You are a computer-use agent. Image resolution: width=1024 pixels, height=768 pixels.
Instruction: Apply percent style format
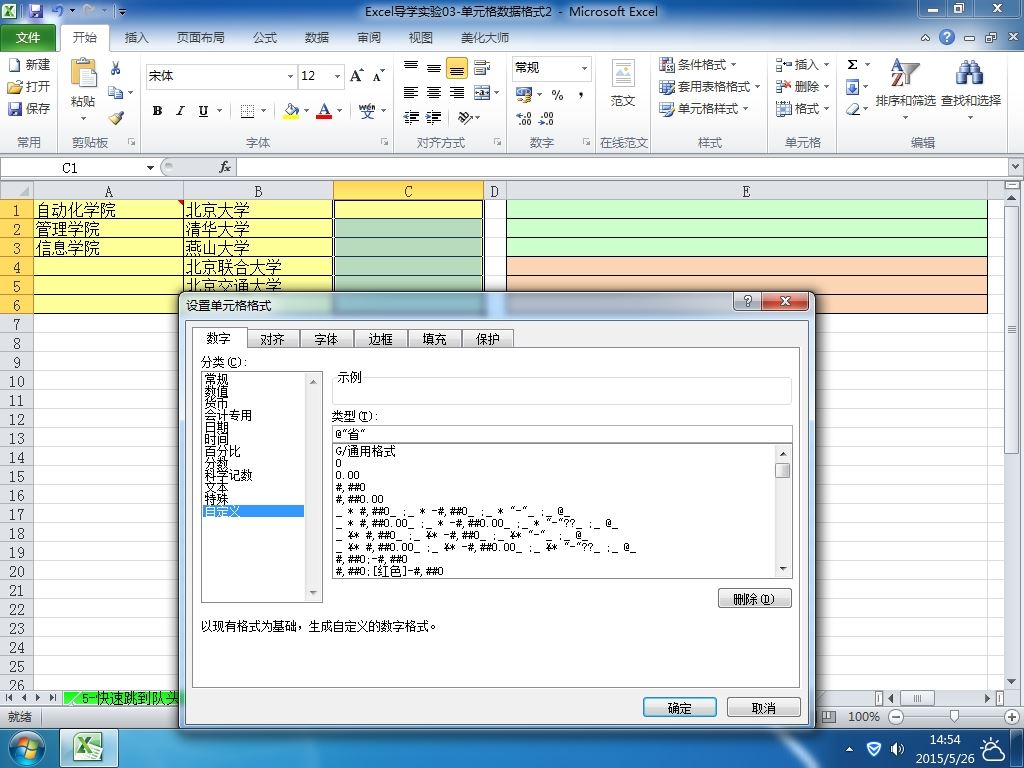coord(557,95)
